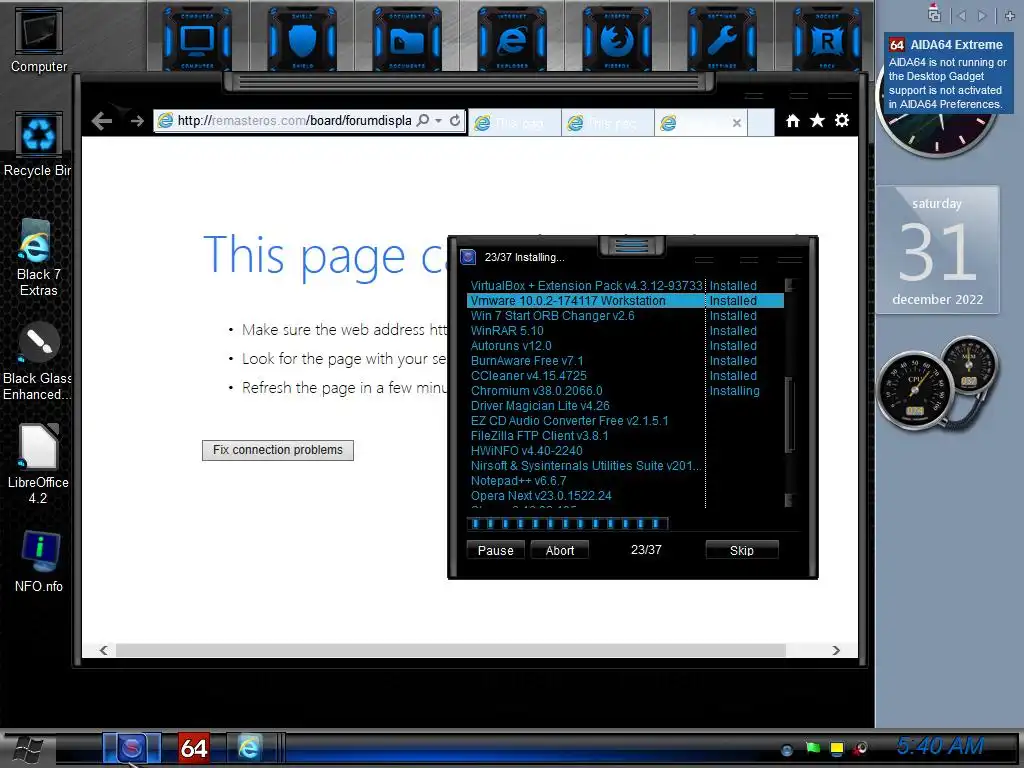Select Driver Magician Lite v4.26 row
This screenshot has width=1024, height=768.
pyautogui.click(x=625, y=406)
